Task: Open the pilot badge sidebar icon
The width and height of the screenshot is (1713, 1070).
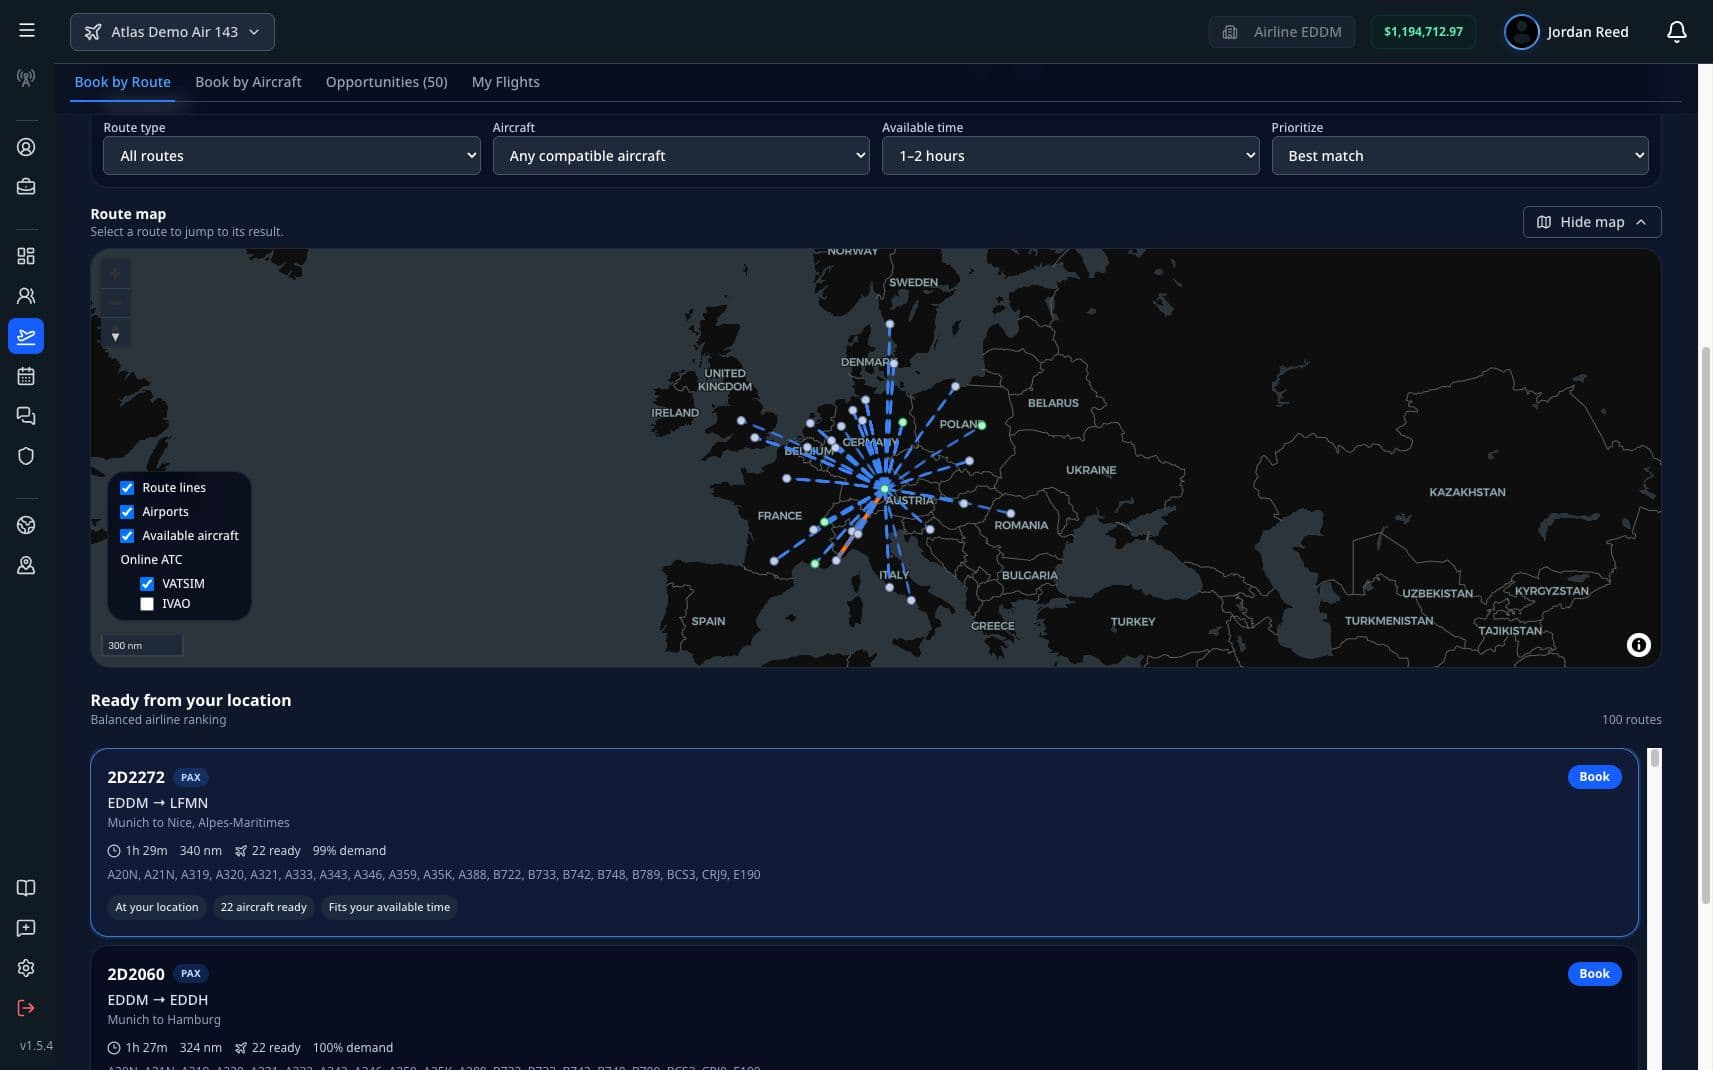Action: click(26, 565)
